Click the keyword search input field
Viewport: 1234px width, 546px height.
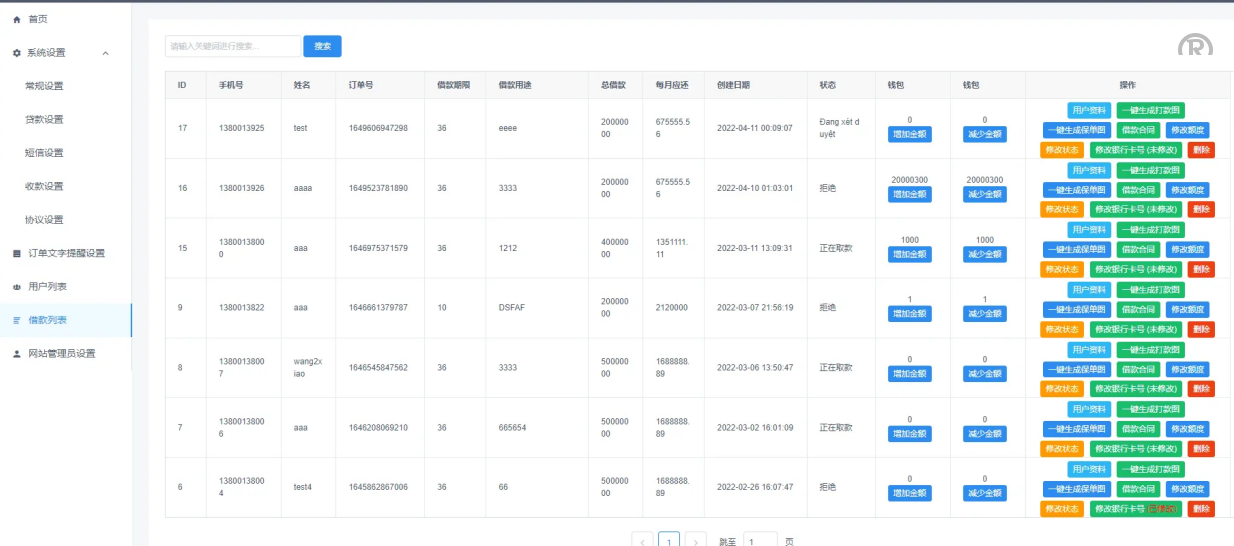(x=232, y=46)
